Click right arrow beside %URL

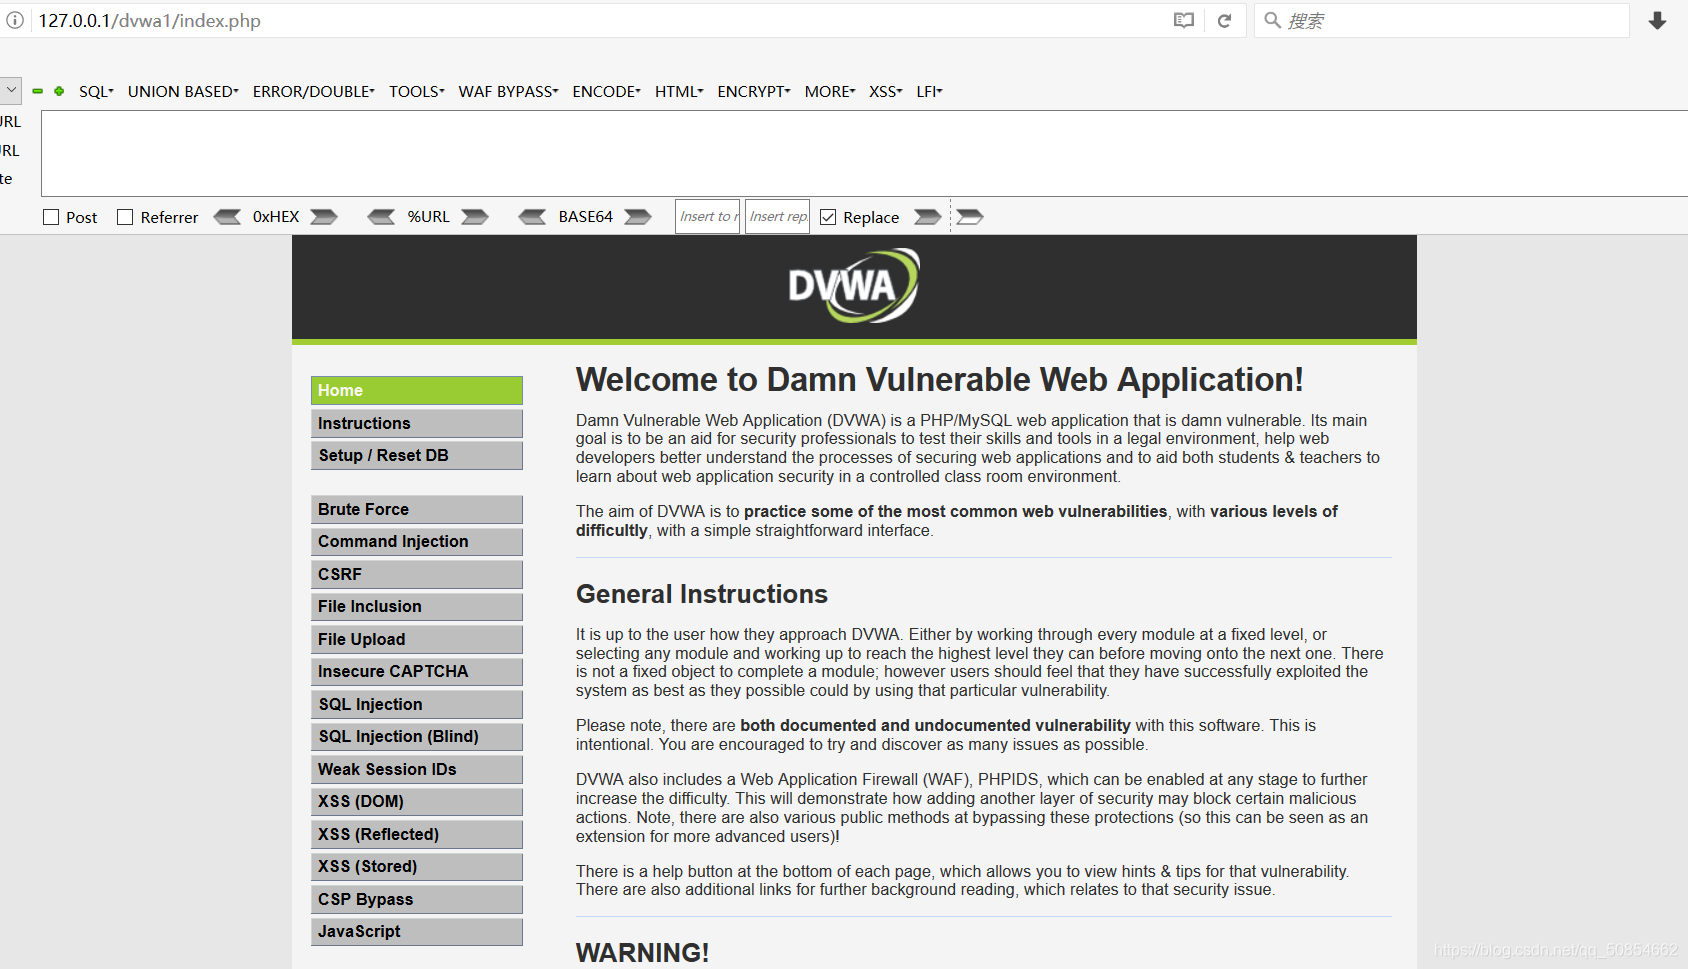point(475,217)
